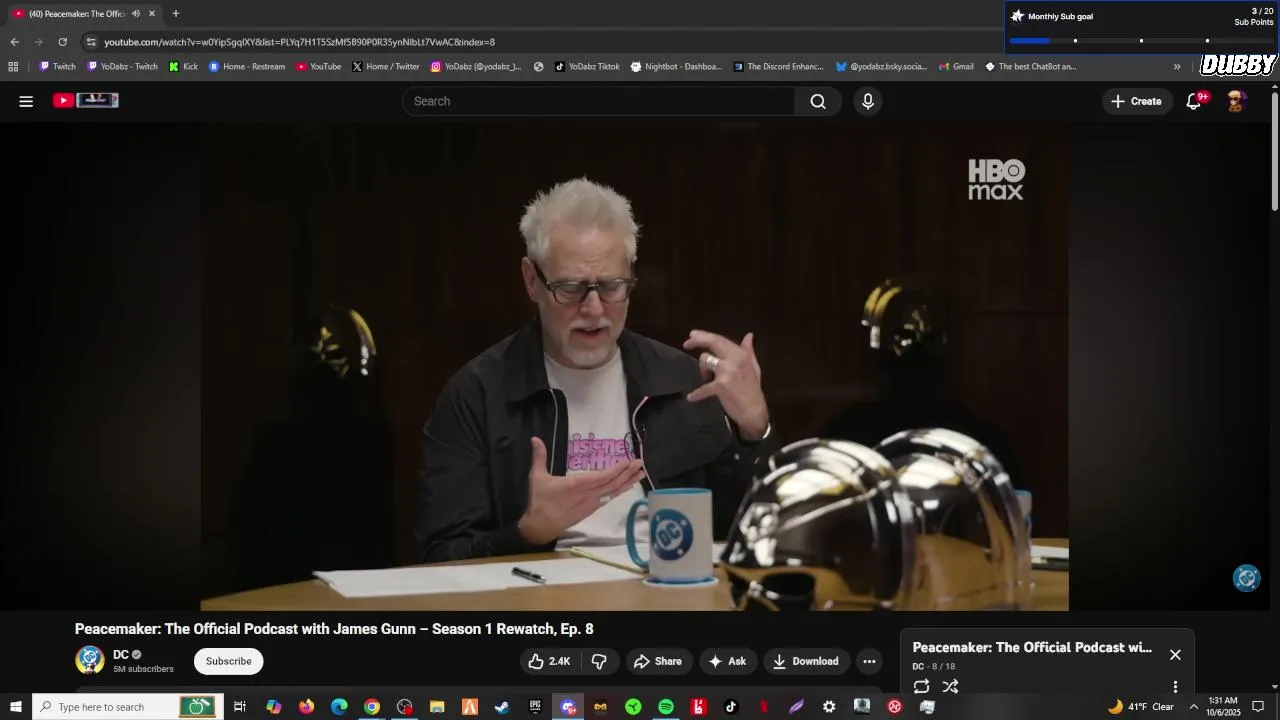1280x720 pixels.
Task: Open the Windows Start menu
Action: click(16, 707)
